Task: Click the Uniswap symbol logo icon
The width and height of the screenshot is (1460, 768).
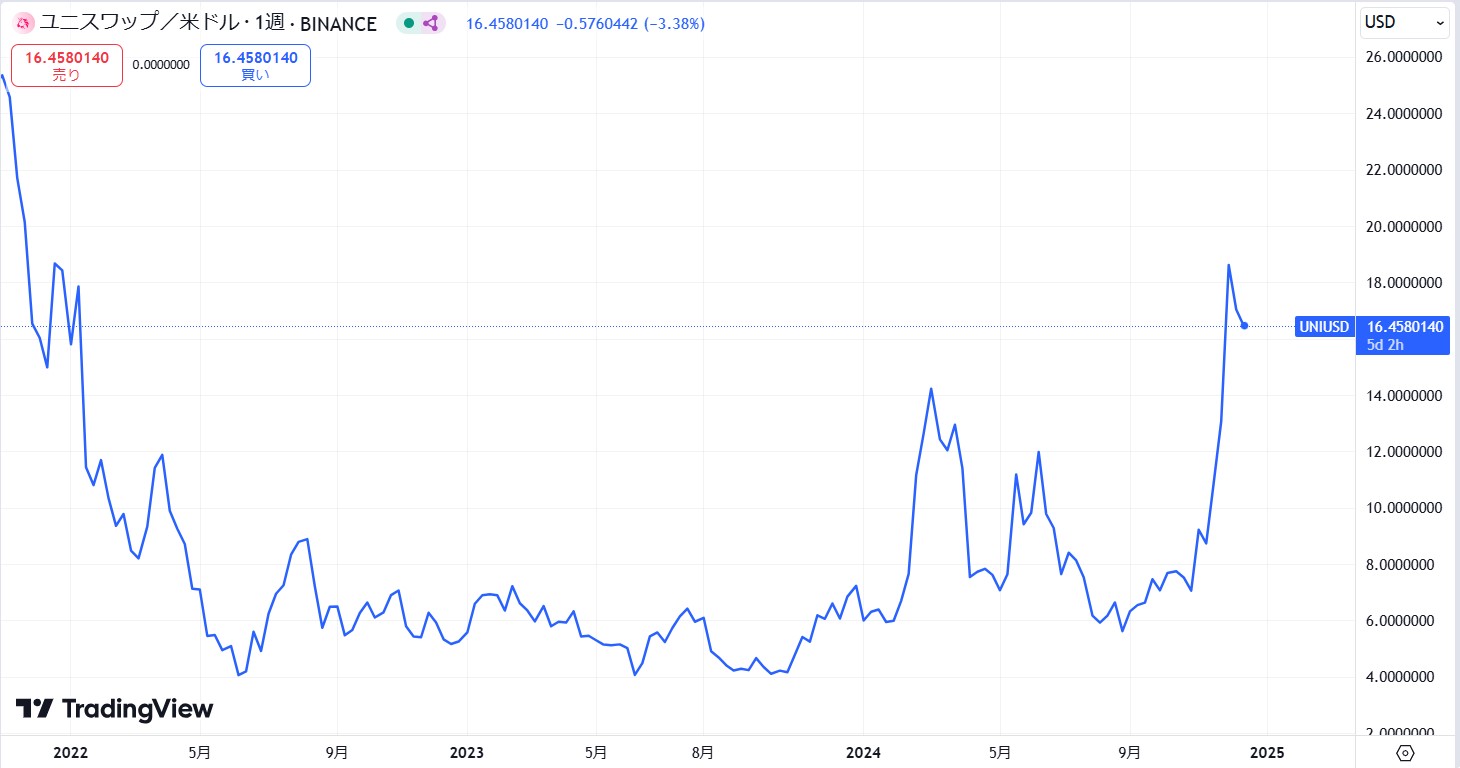Action: tap(22, 22)
